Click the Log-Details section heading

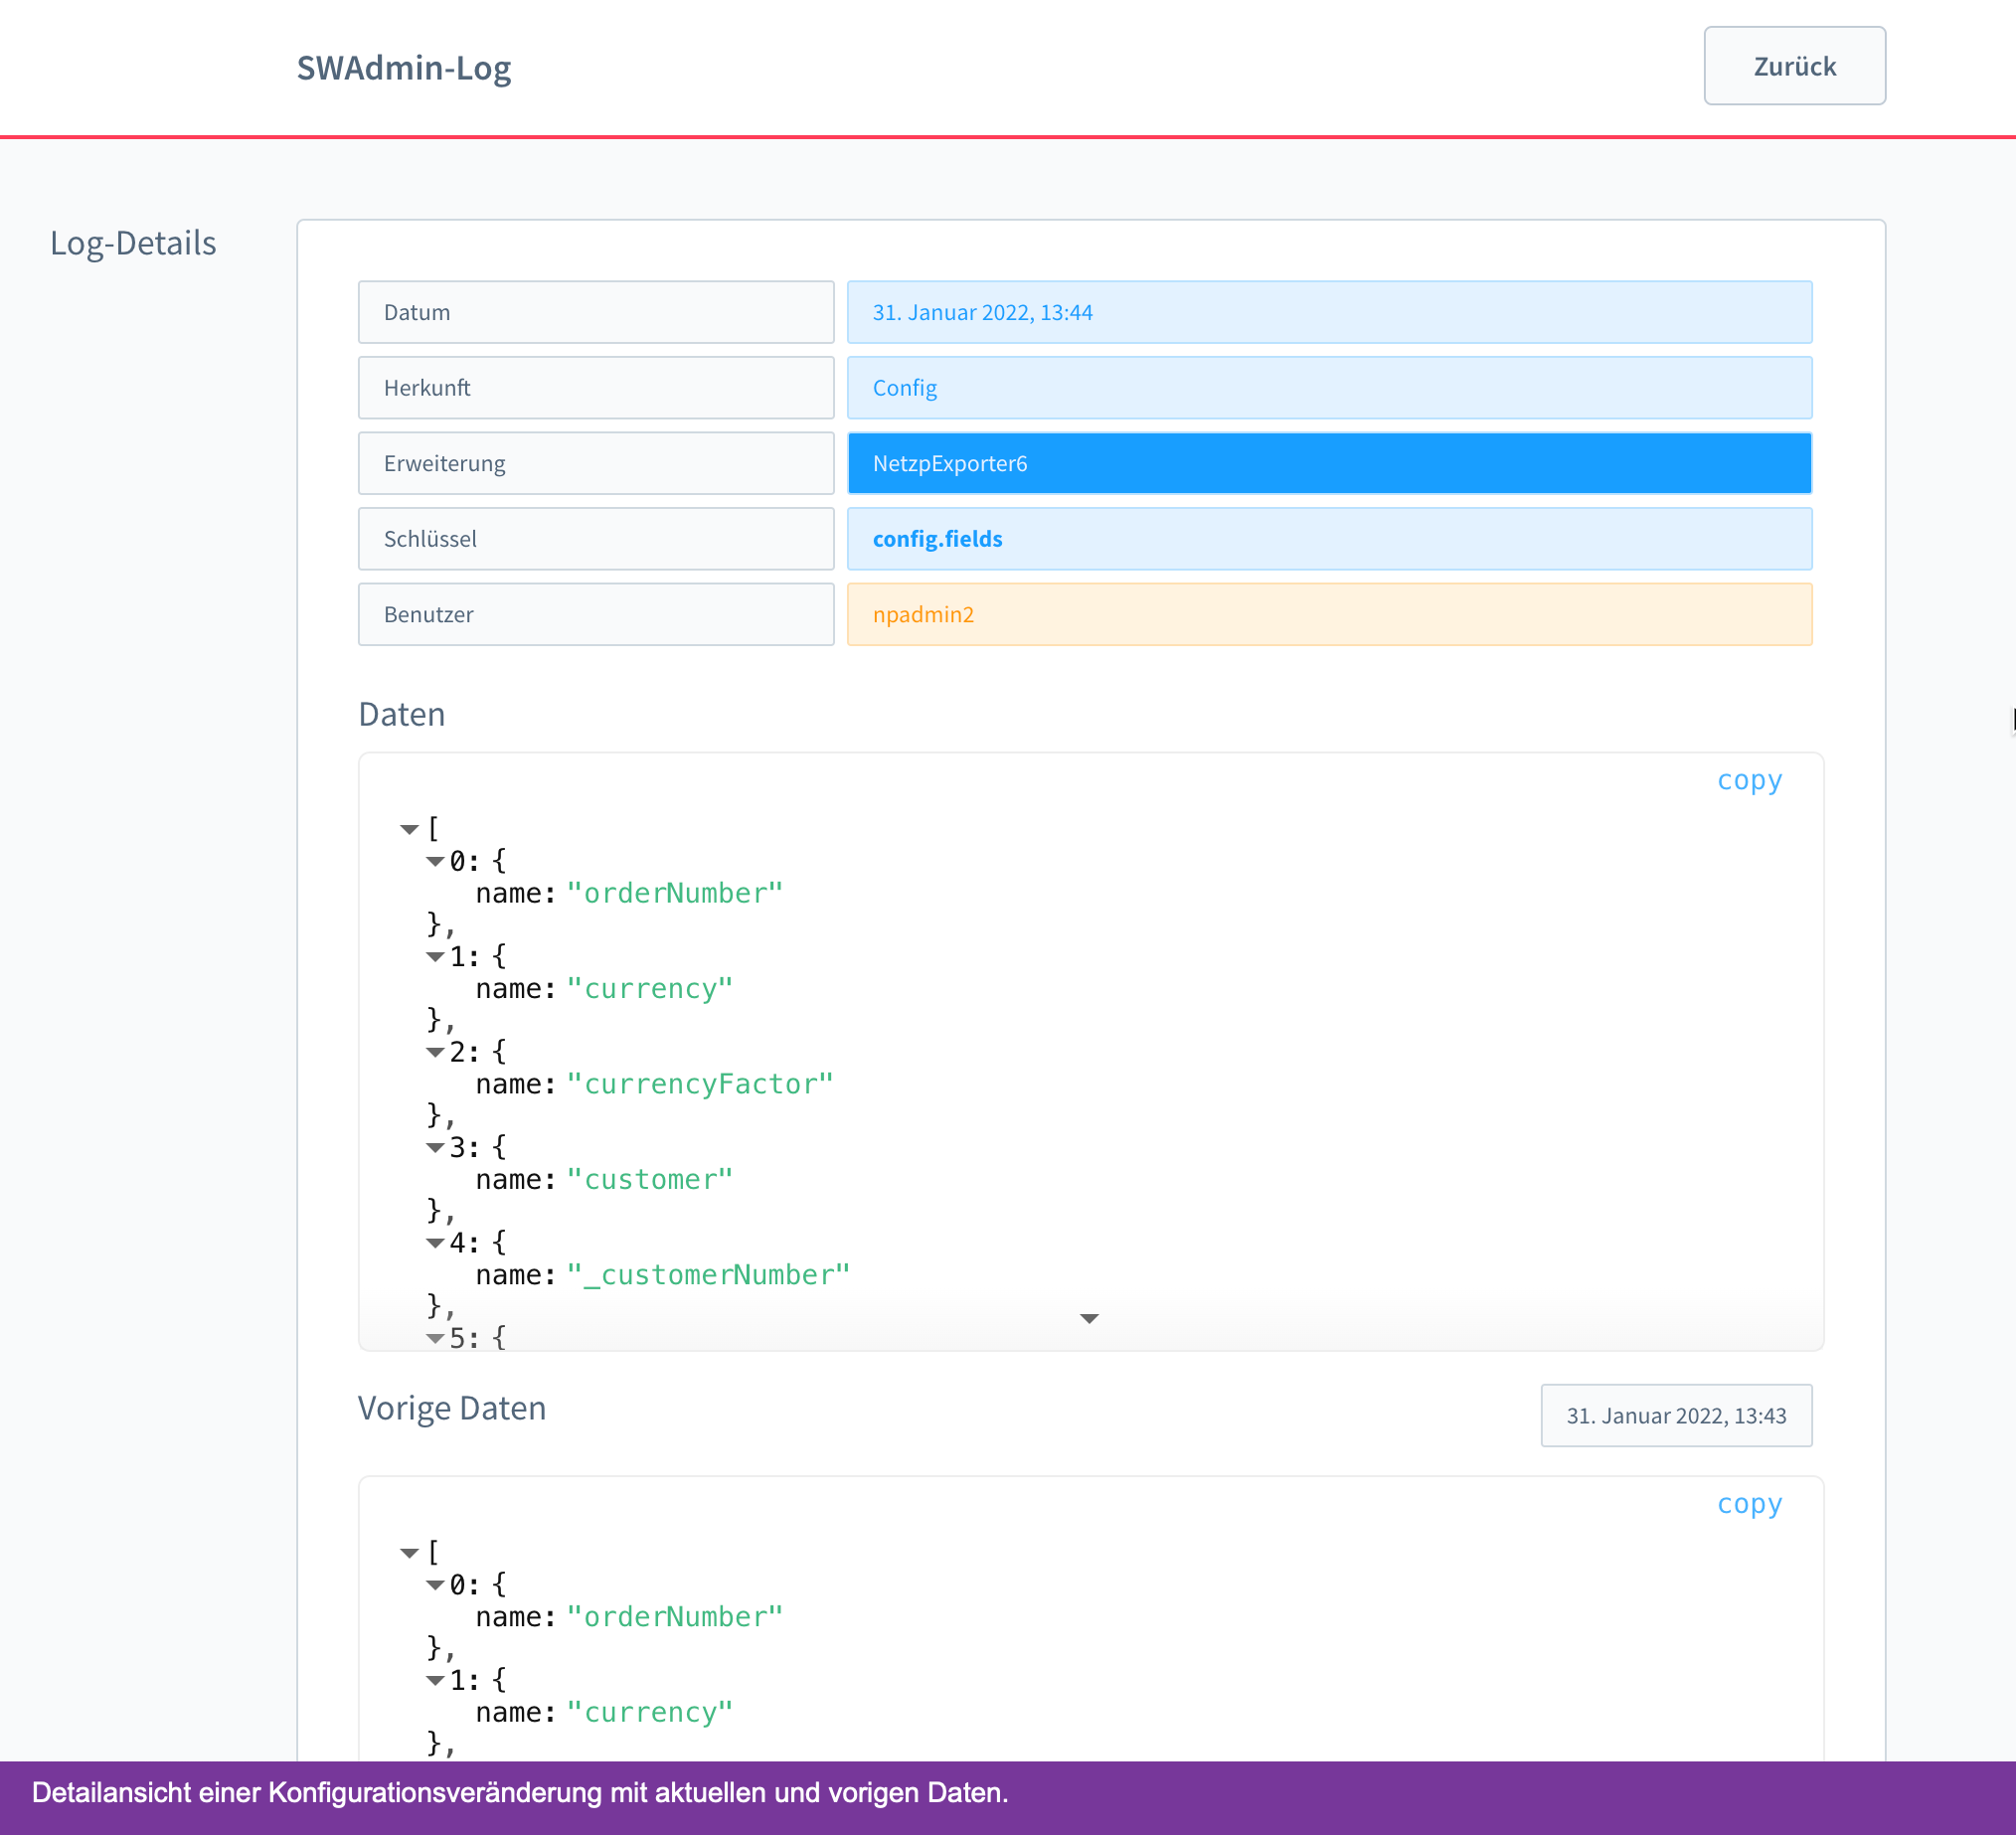[x=133, y=243]
